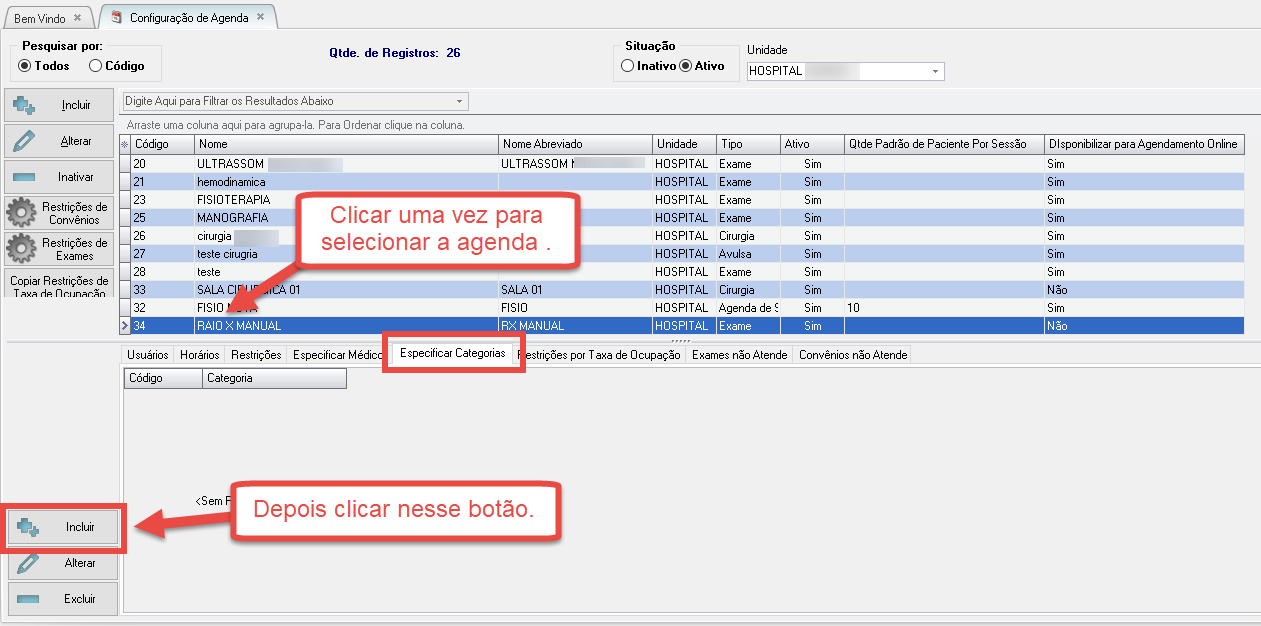Click the upper Incluir plus icon
Image resolution: width=1261 pixels, height=626 pixels.
(x=25, y=105)
